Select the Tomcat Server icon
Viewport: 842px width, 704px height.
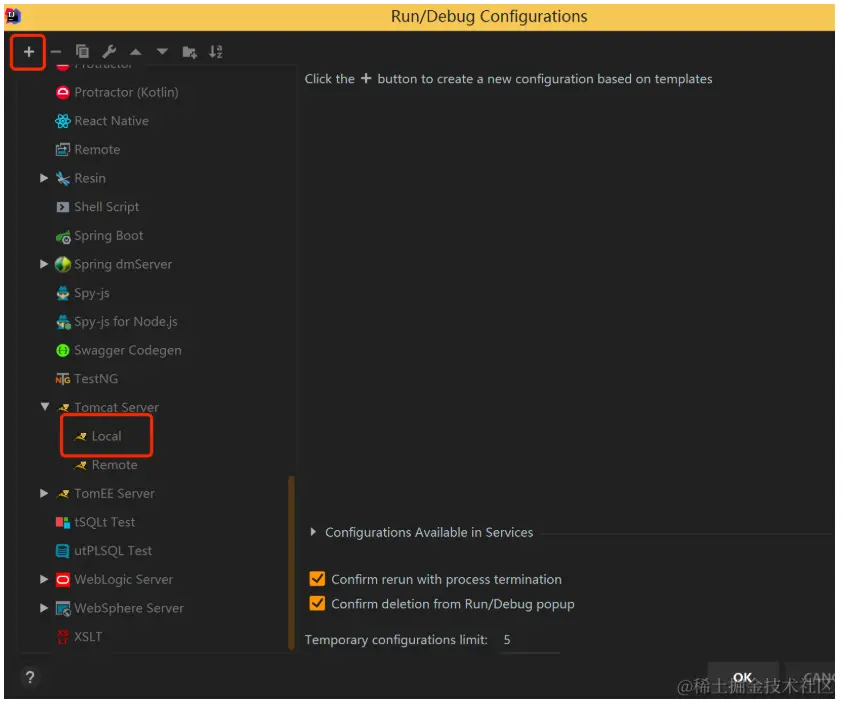[63, 408]
